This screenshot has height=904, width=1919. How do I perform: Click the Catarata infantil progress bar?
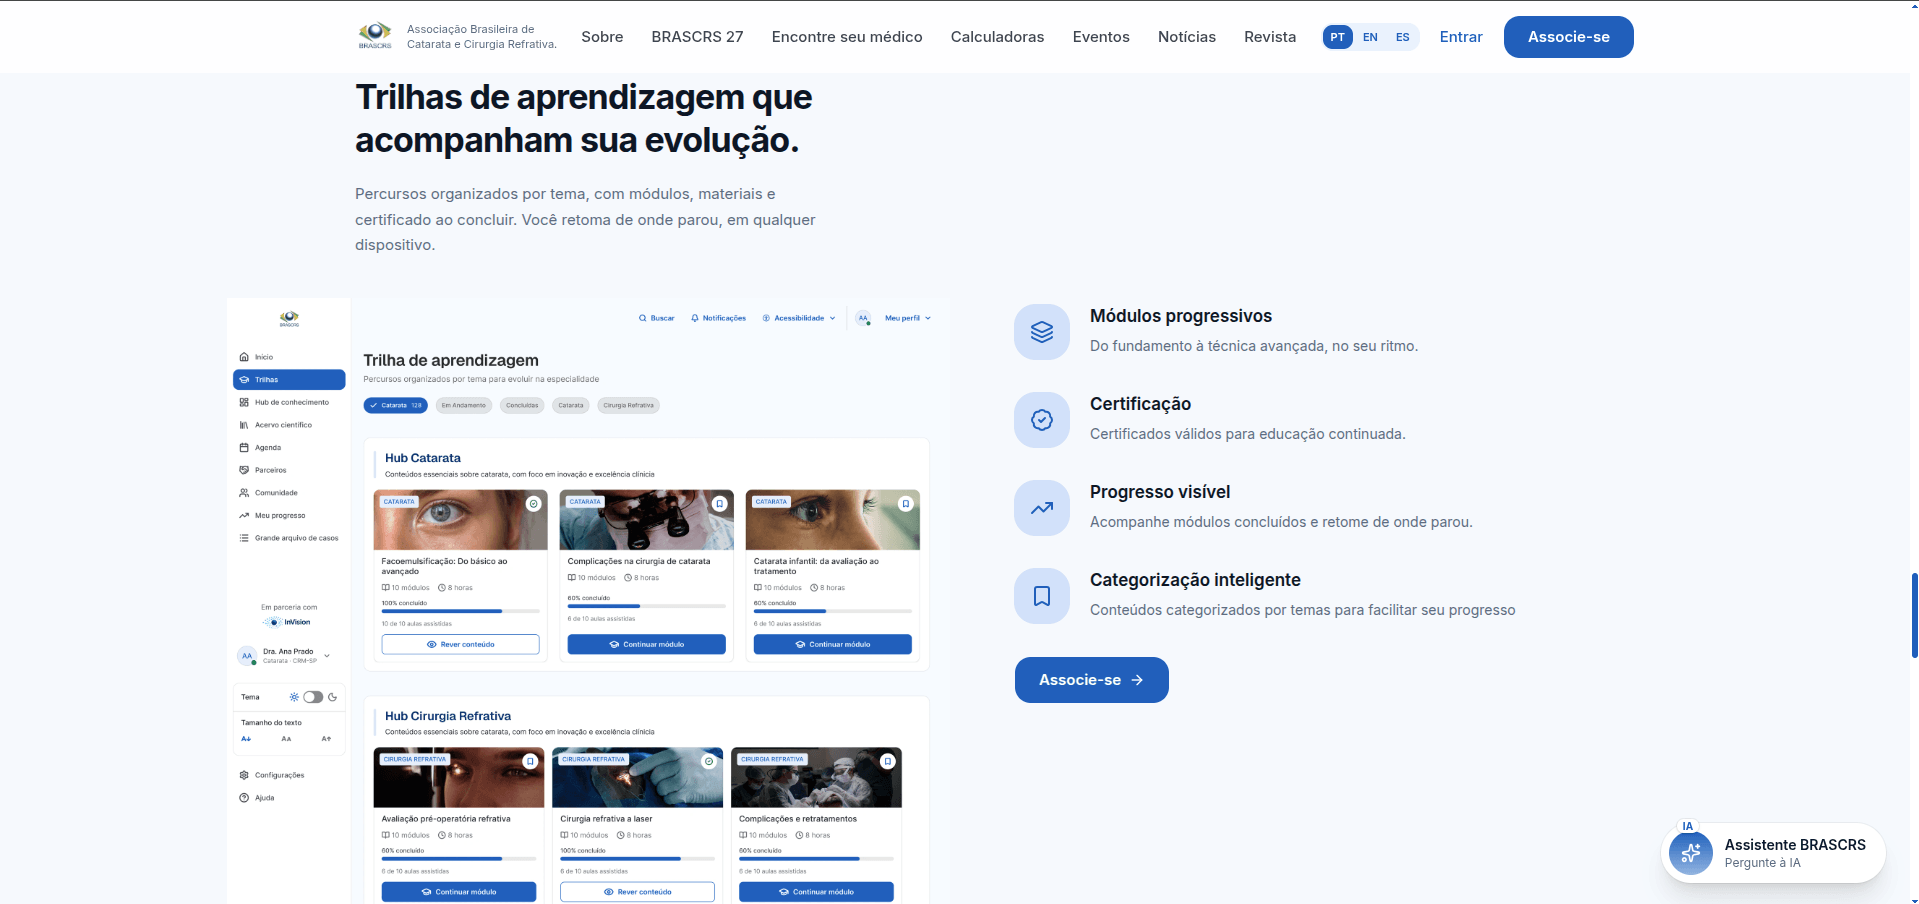pos(833,611)
